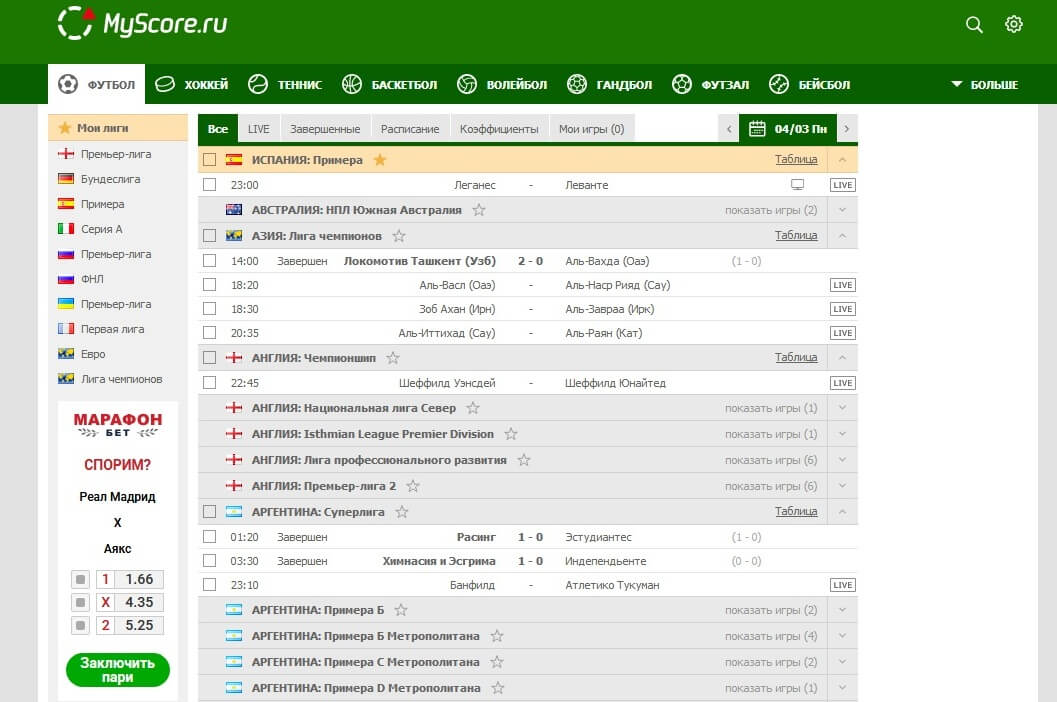
Task: Switch to the Расписание tab
Action: click(x=410, y=129)
